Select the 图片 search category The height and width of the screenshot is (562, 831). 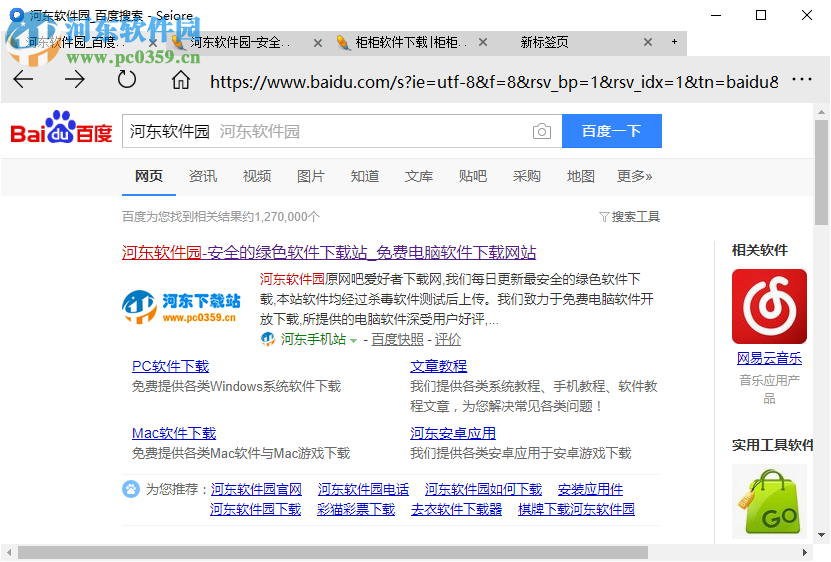click(311, 176)
